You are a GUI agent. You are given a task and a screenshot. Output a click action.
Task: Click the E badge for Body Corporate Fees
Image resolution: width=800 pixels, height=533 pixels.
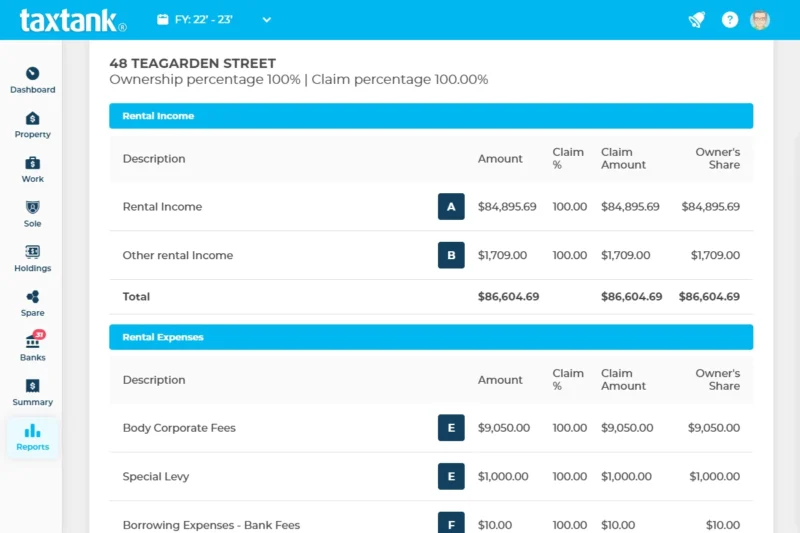[451, 427]
